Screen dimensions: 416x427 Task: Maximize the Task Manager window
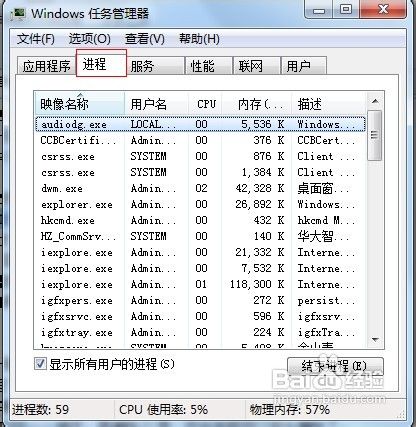point(346,10)
